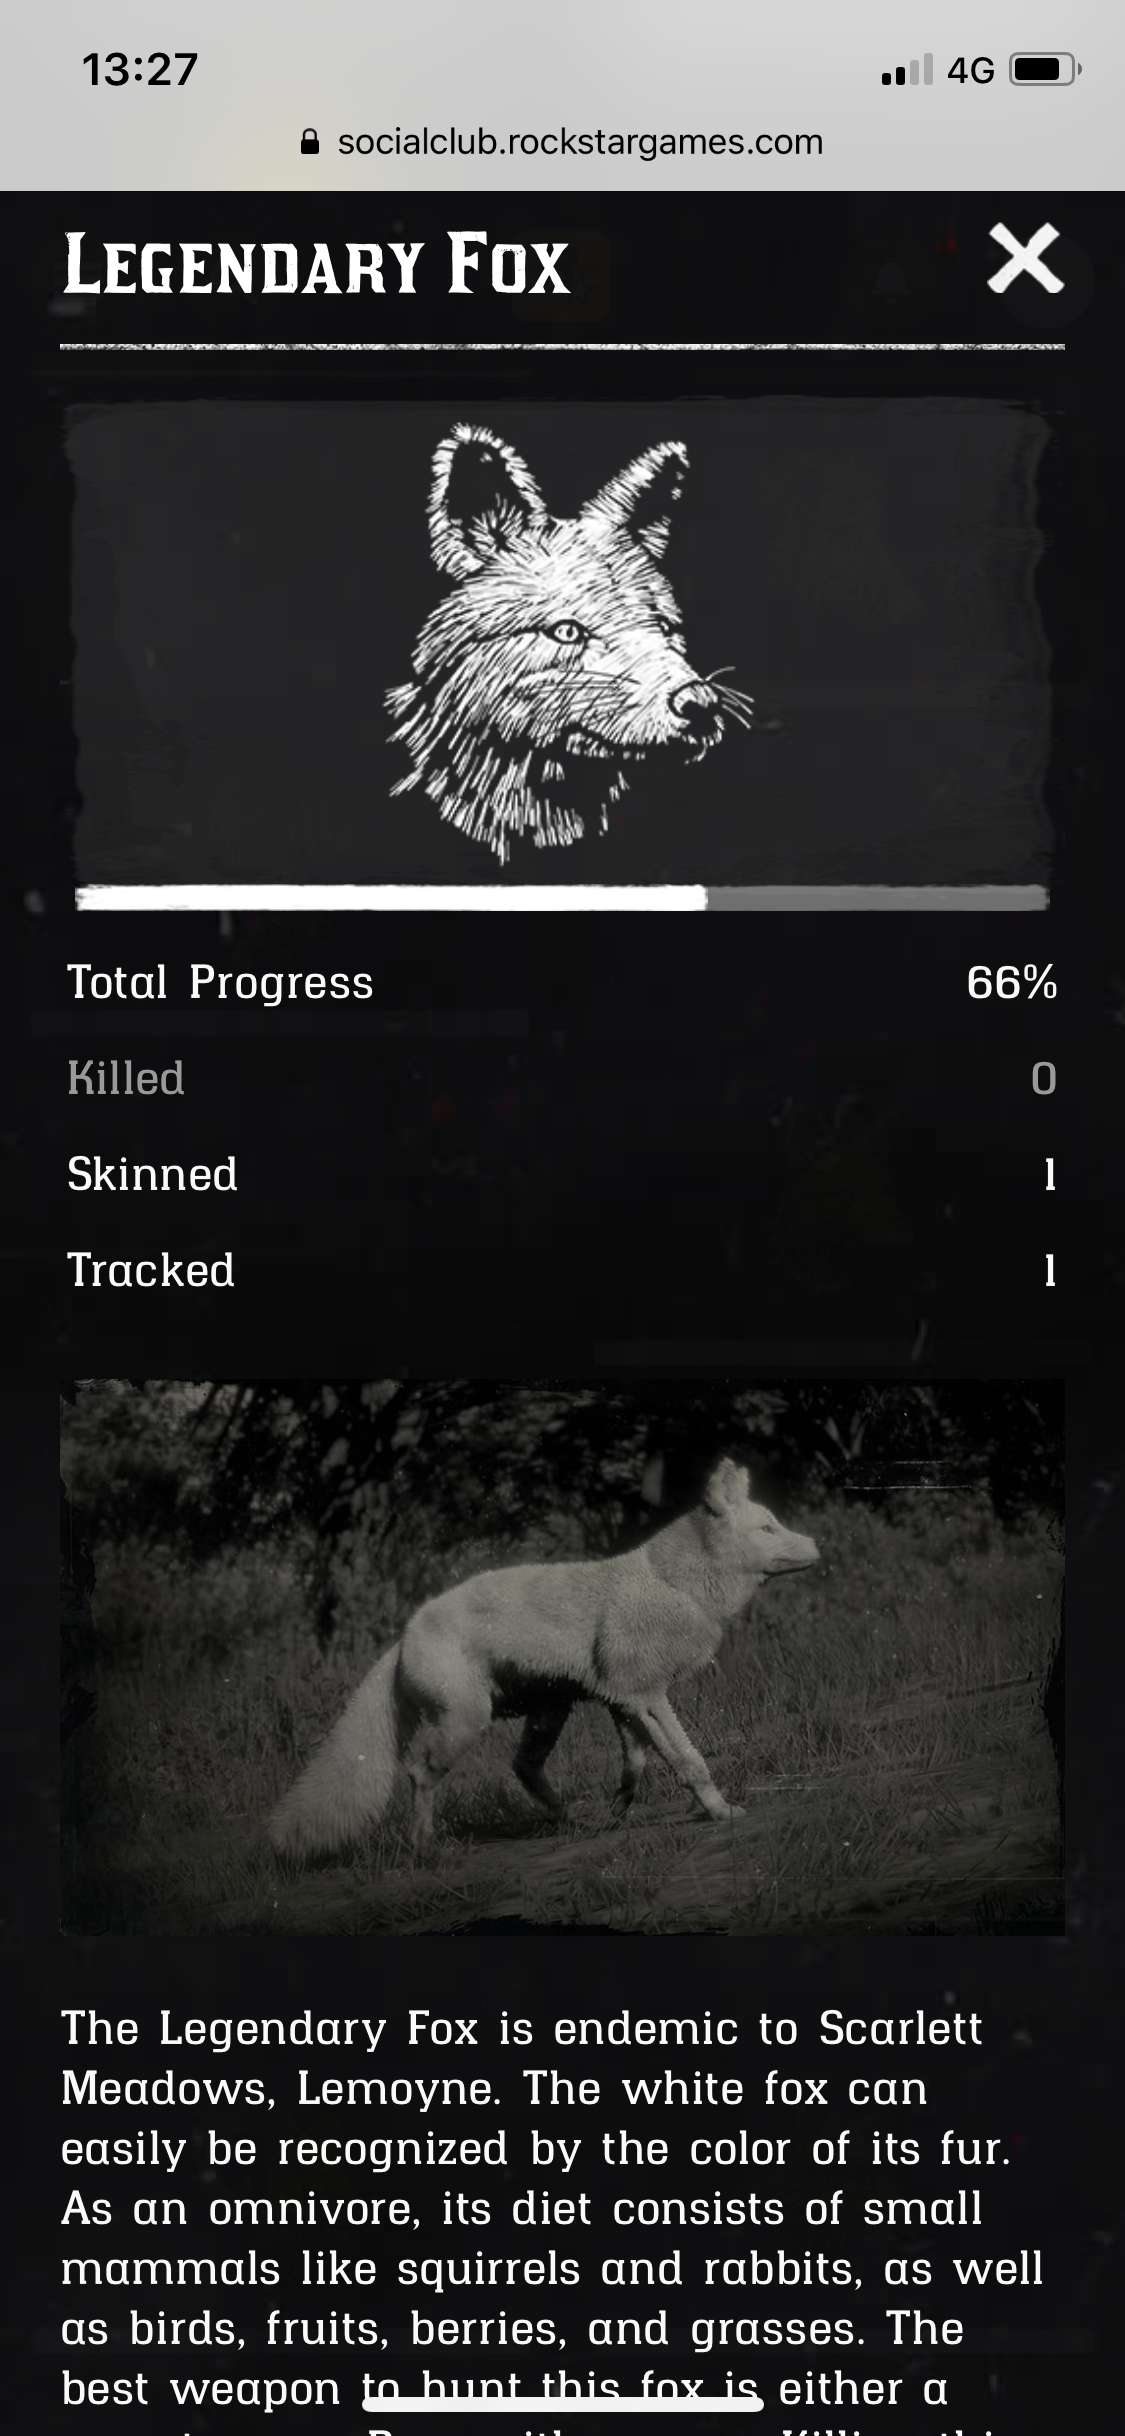Select the Total Progress row
The image size is (1125, 2436).
(x=562, y=982)
